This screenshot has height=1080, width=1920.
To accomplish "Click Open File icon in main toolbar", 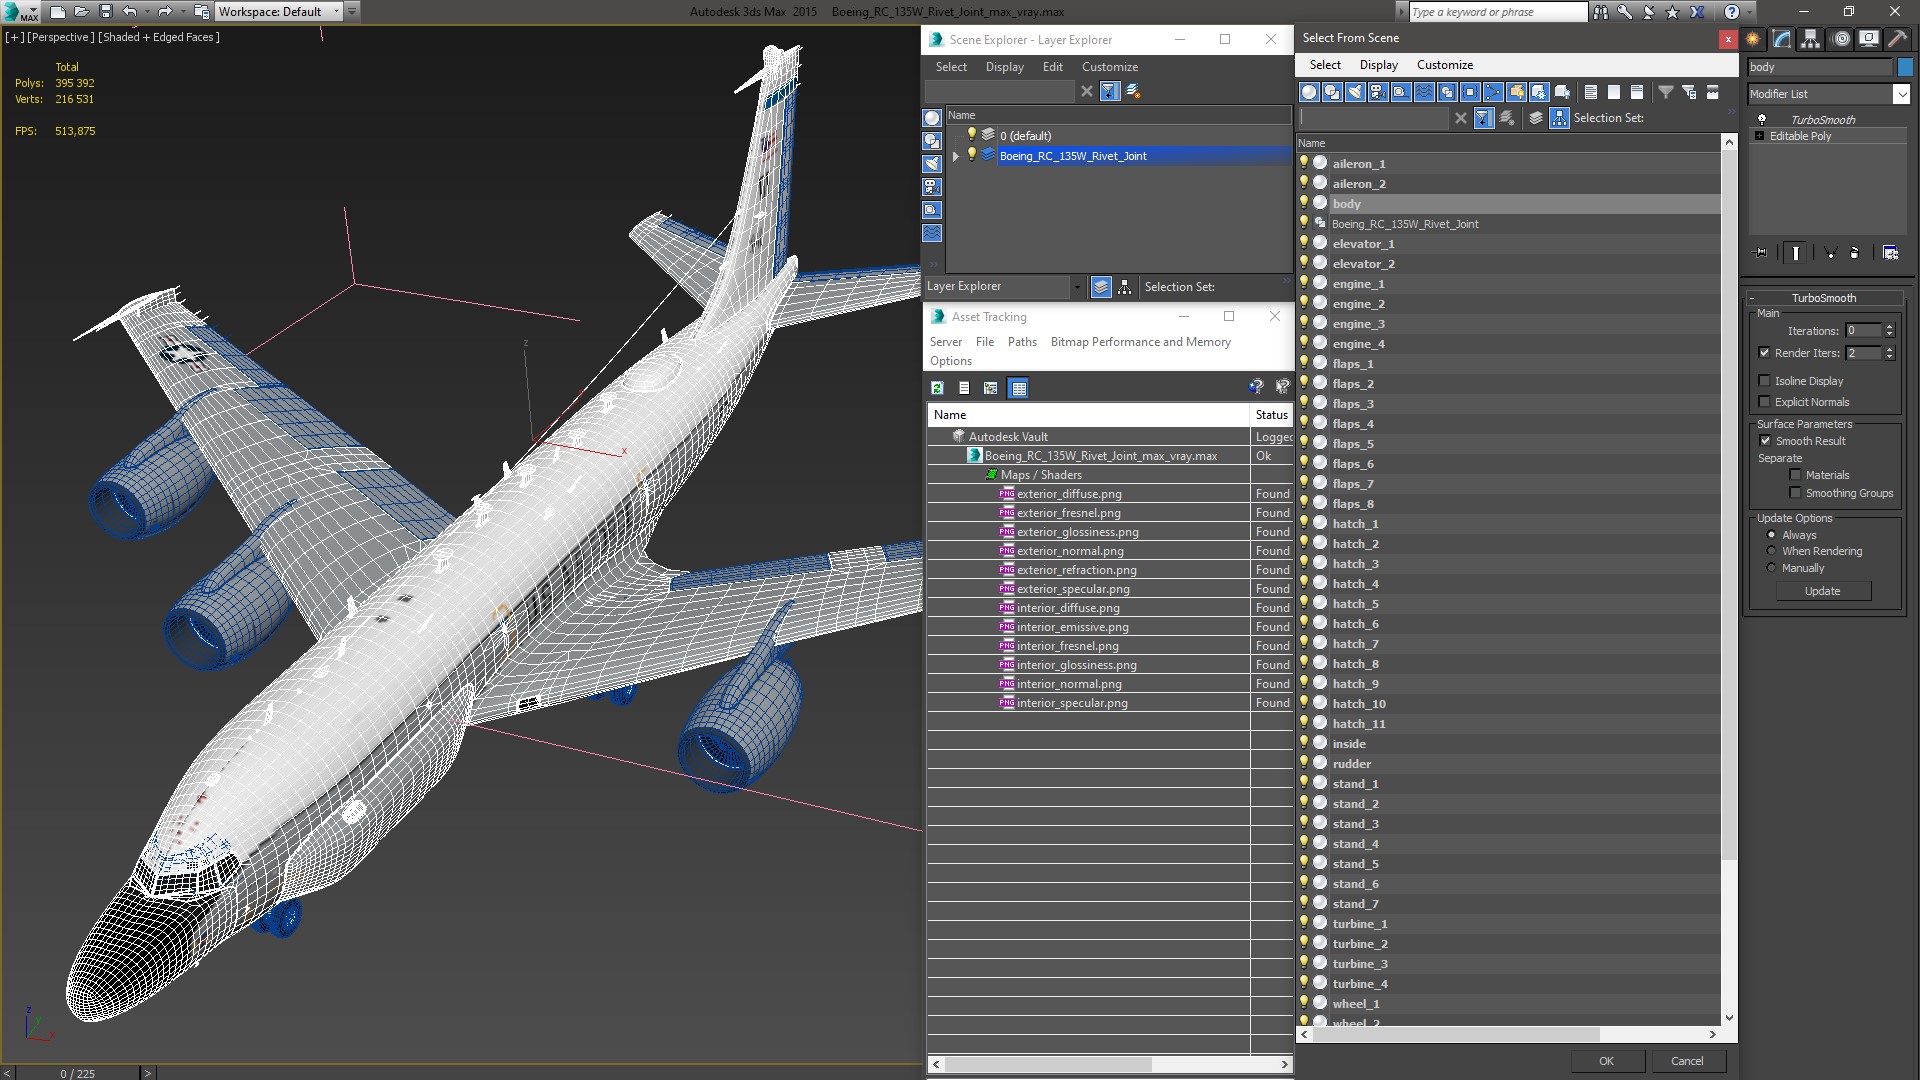I will [x=81, y=12].
